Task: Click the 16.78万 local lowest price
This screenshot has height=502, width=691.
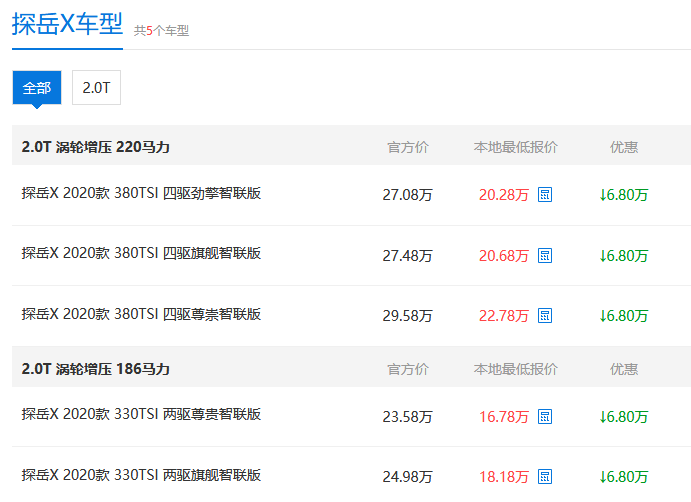Action: [503, 416]
